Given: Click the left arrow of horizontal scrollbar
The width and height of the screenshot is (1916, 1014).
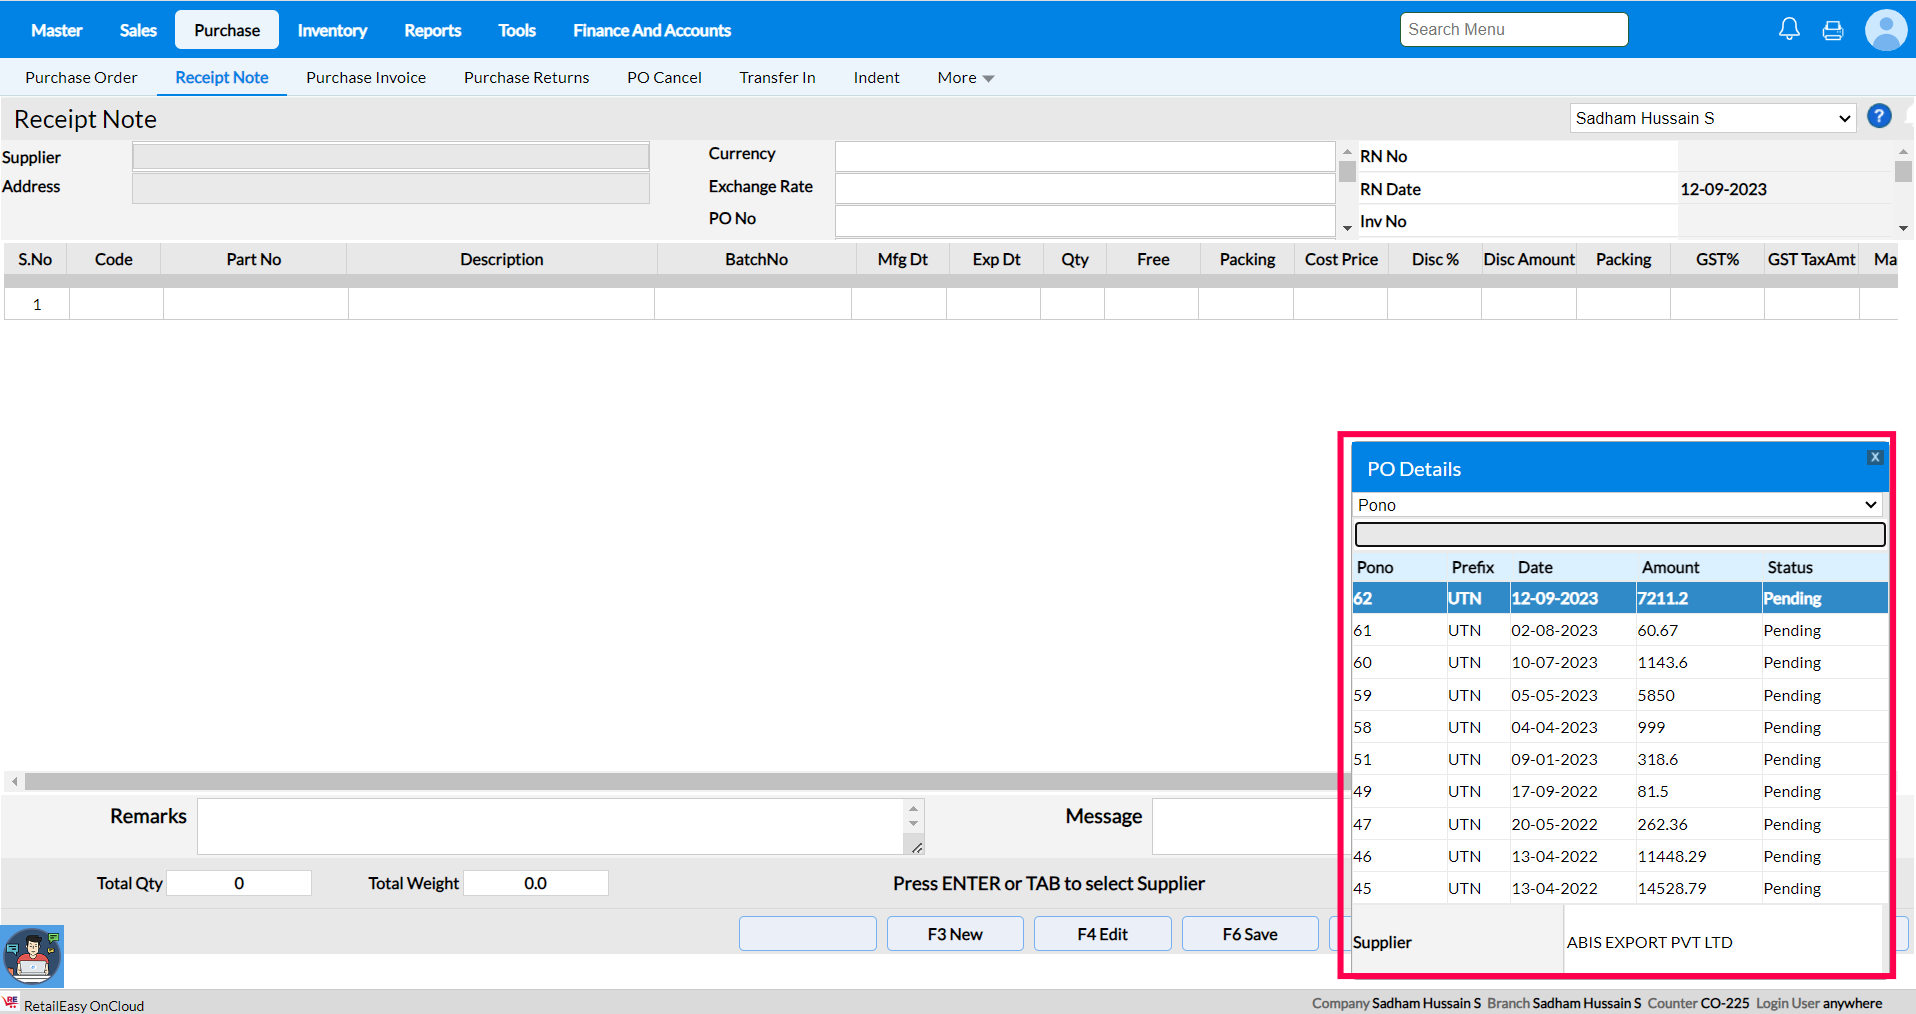Looking at the screenshot, I should click(x=14, y=781).
